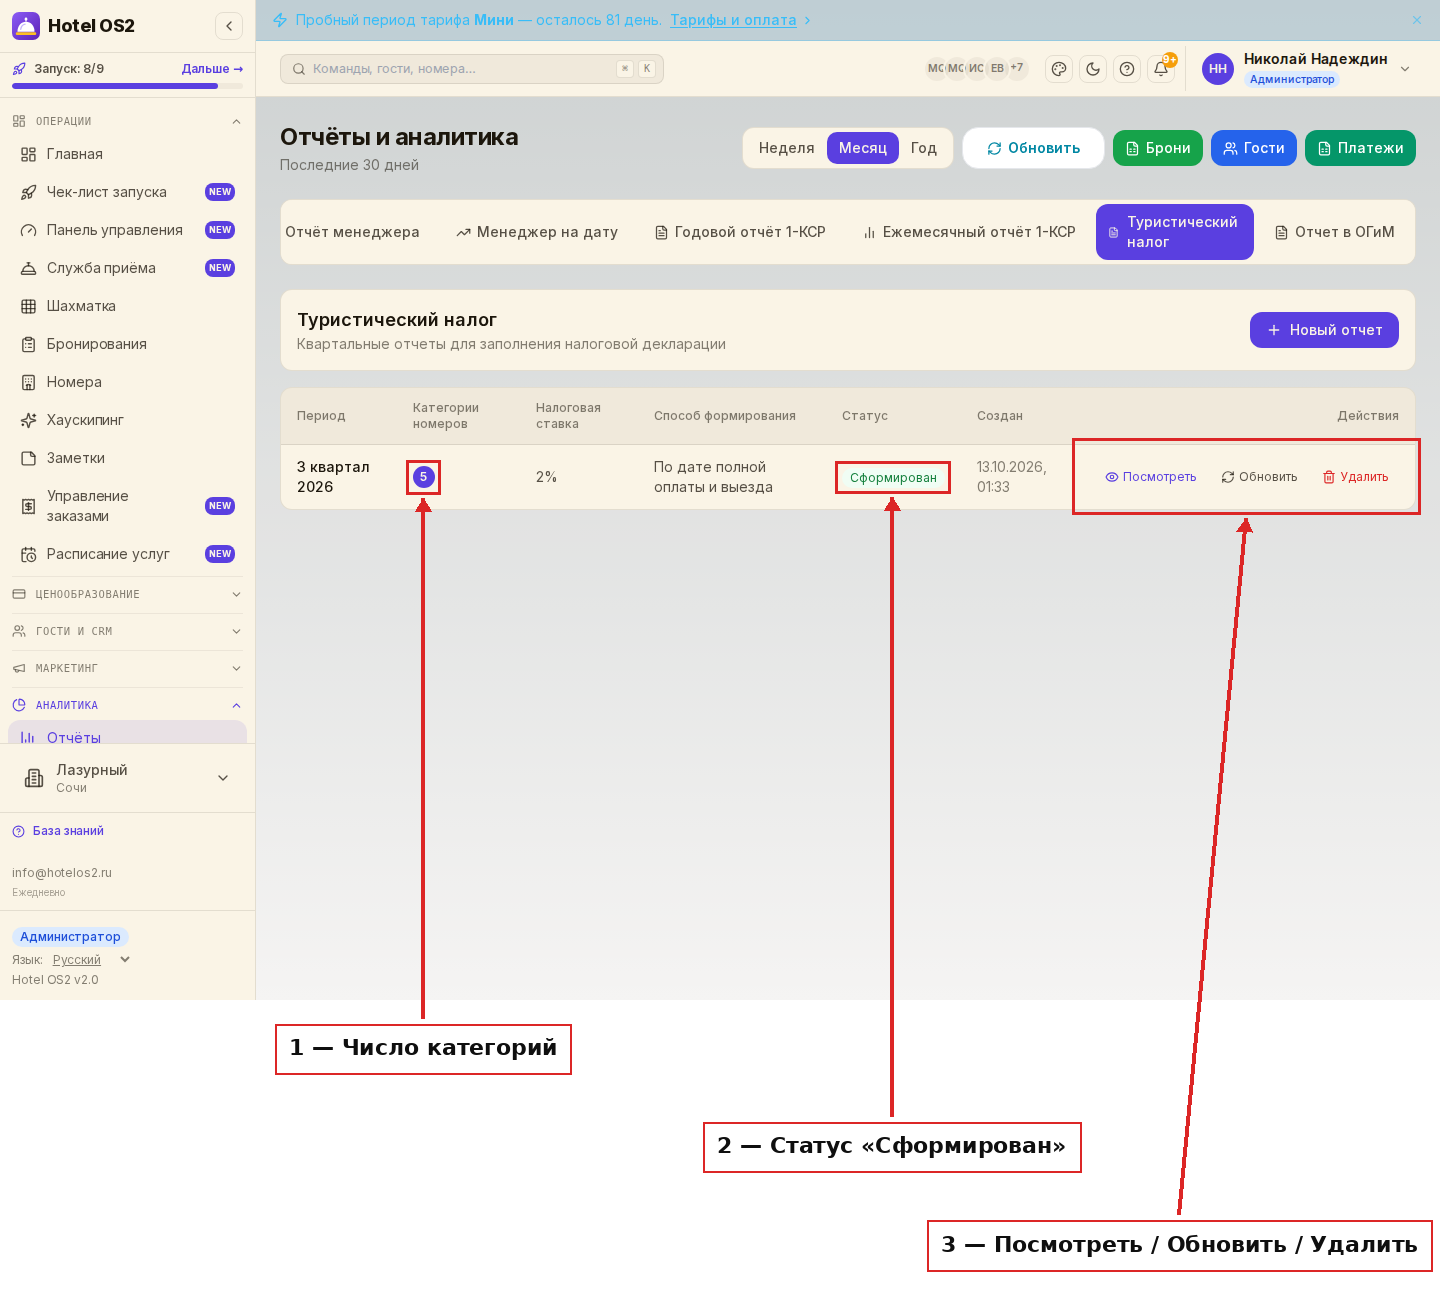The width and height of the screenshot is (1440, 1295).
Task: Open Главная in the sidebar
Action: click(x=128, y=154)
